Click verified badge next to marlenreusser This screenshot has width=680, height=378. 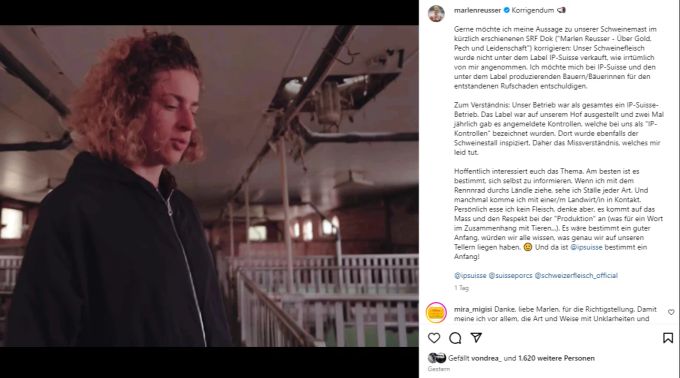(506, 10)
